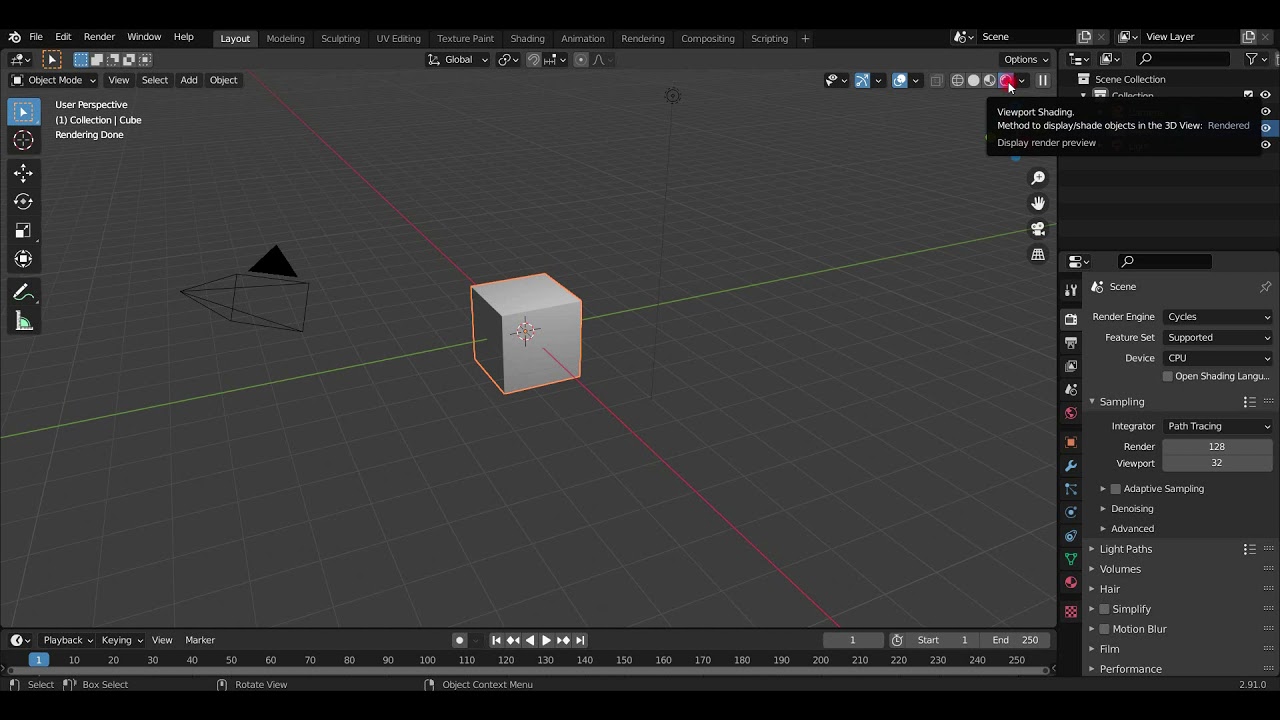
Task: Switch to the Output Properties tab
Action: point(1070,342)
